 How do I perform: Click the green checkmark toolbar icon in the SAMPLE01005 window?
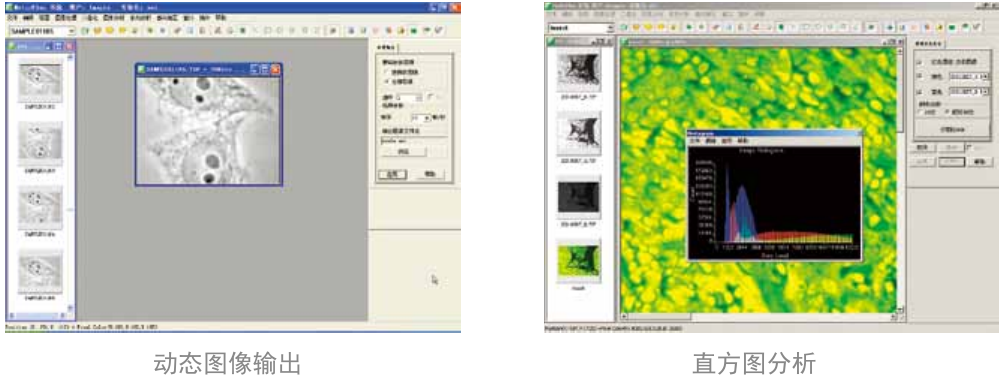pos(438,30)
